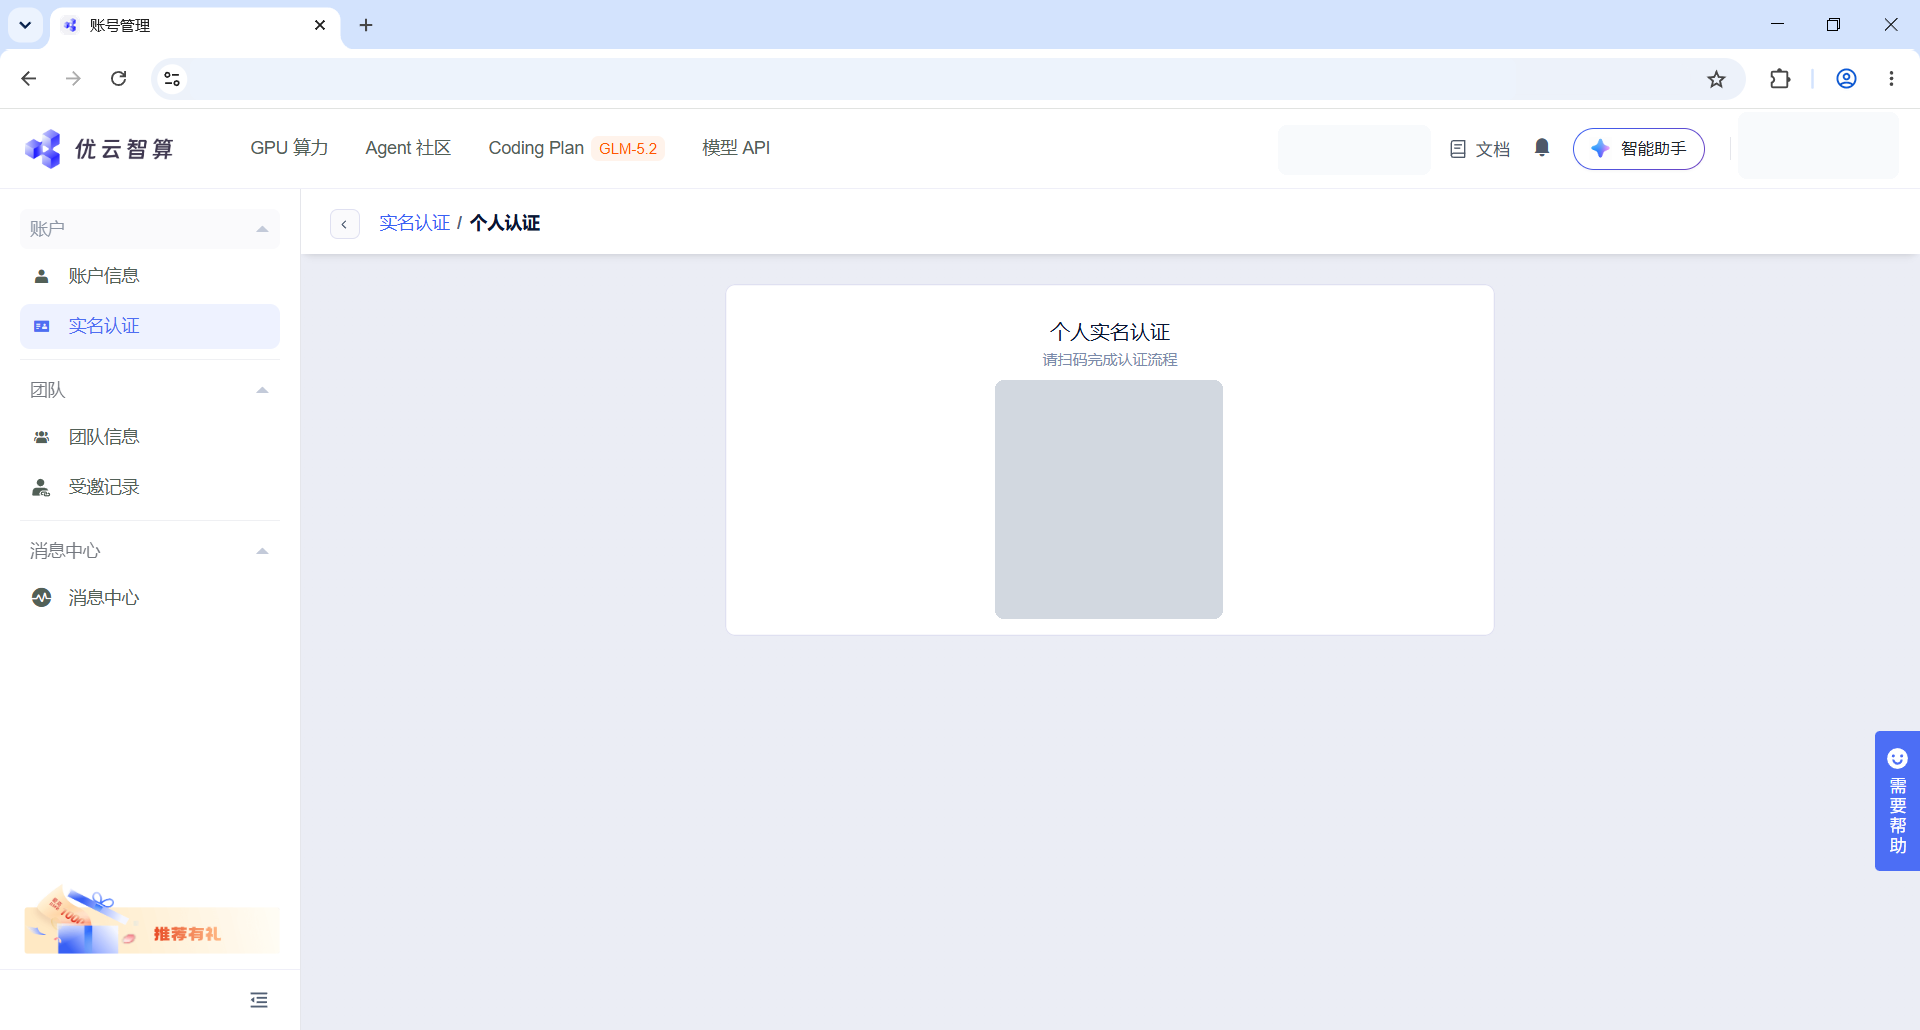Select 受邀记录 in the sidebar
The image size is (1920, 1030).
(x=150, y=487)
